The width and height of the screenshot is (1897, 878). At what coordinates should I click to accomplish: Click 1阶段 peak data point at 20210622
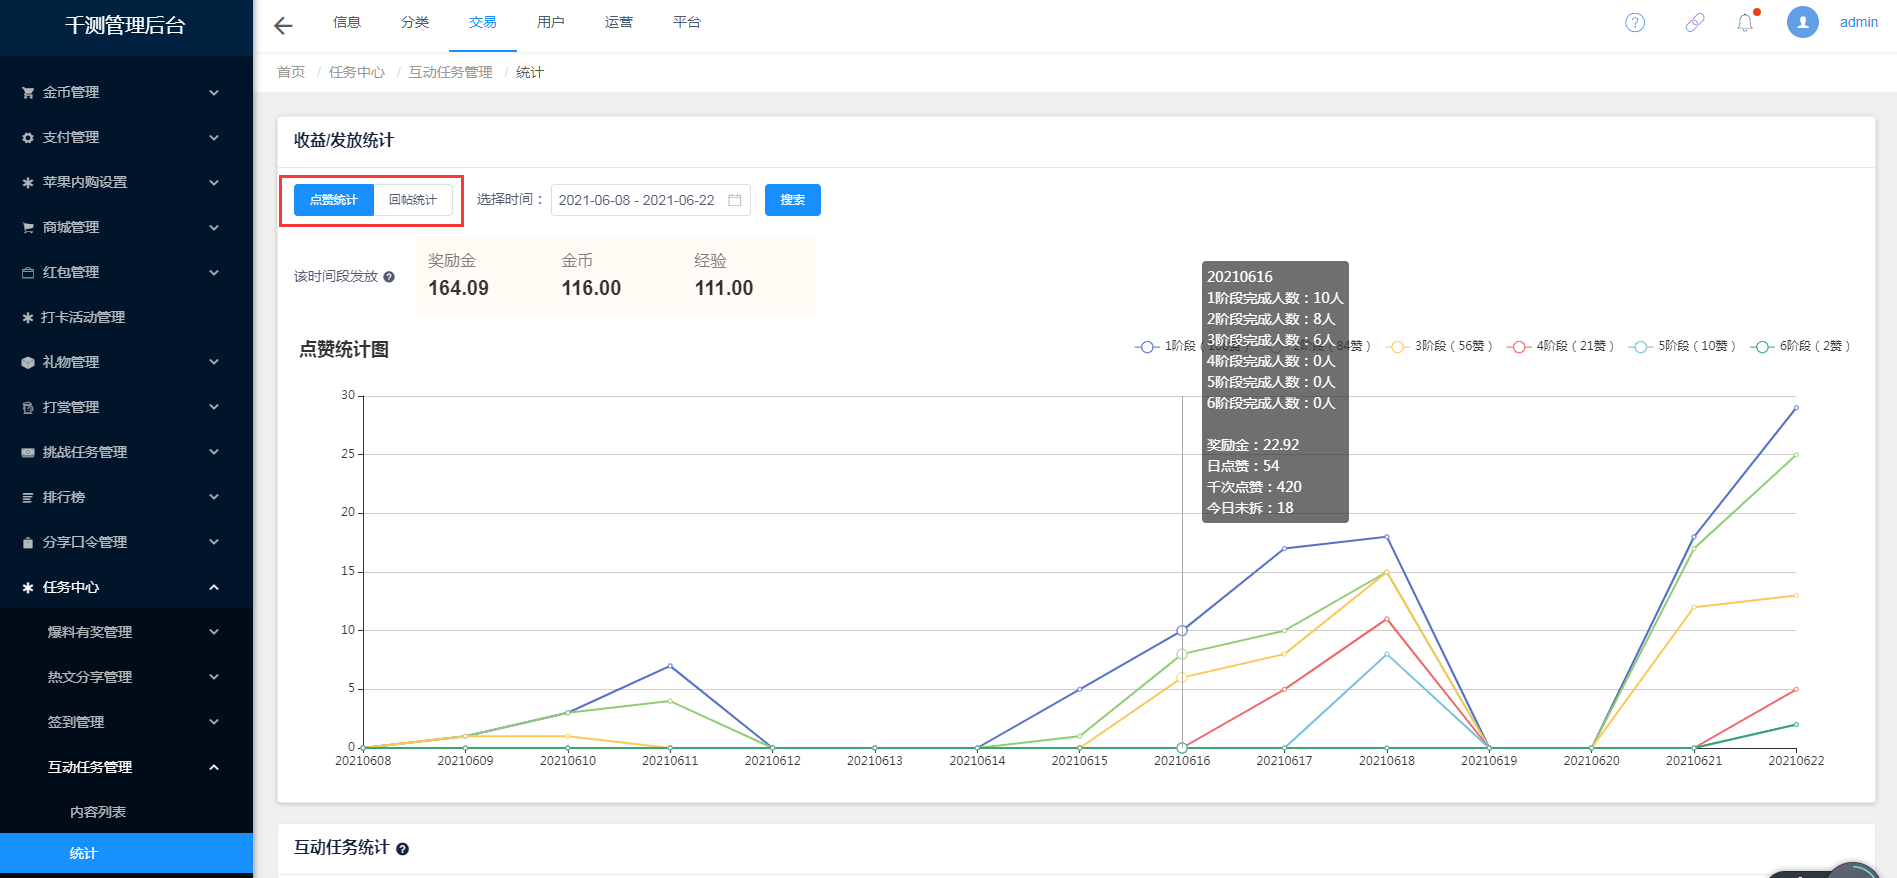1796,408
